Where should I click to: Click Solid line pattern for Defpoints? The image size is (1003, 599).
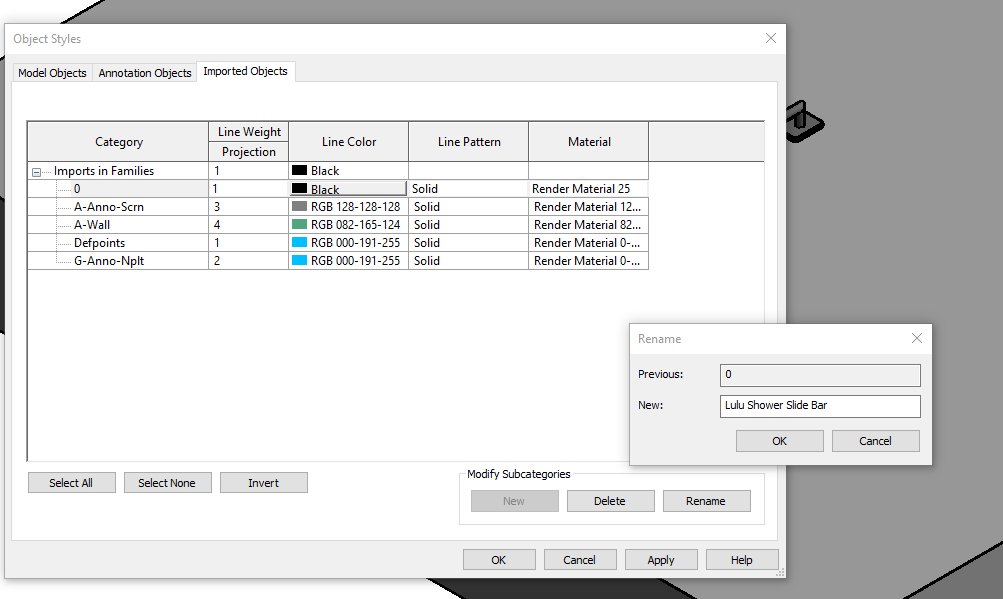click(468, 243)
